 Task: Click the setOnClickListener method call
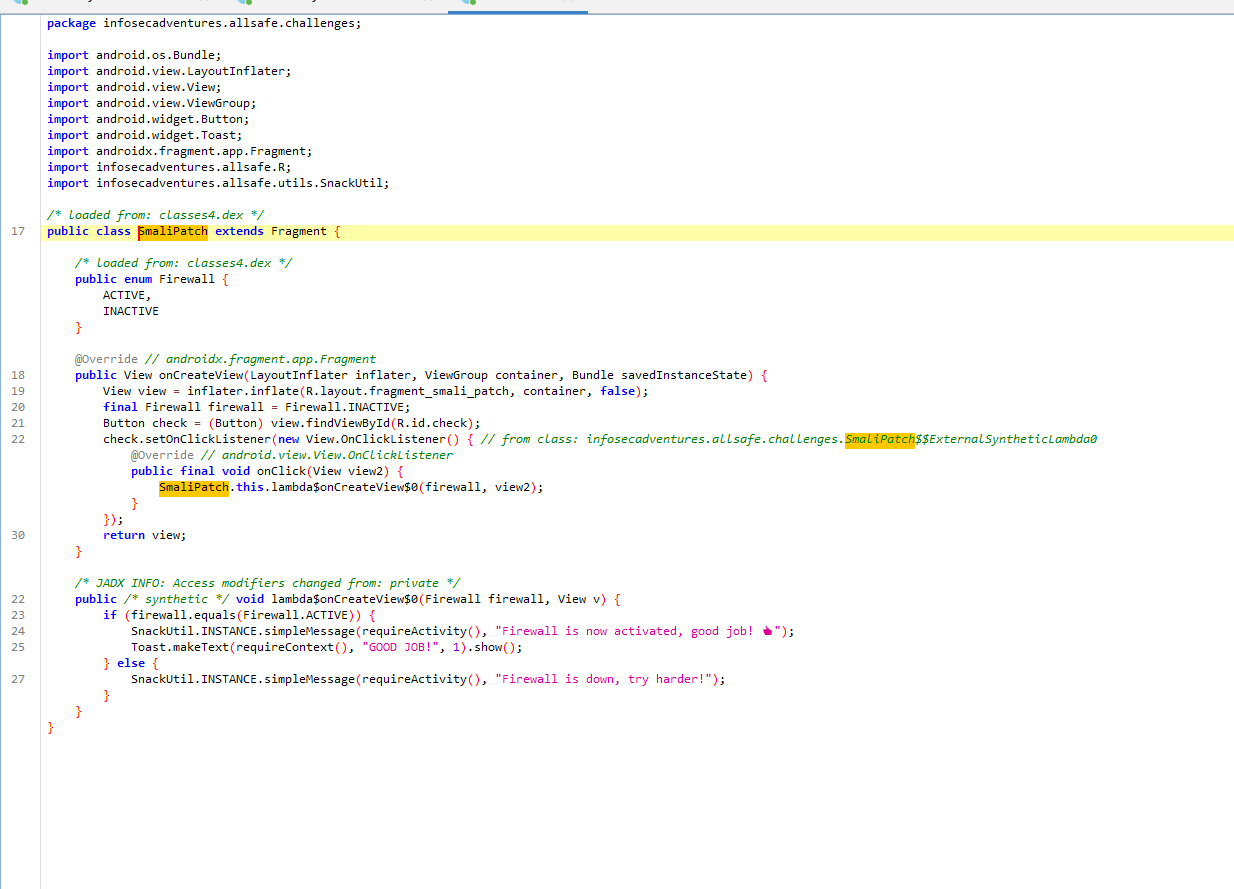204,439
